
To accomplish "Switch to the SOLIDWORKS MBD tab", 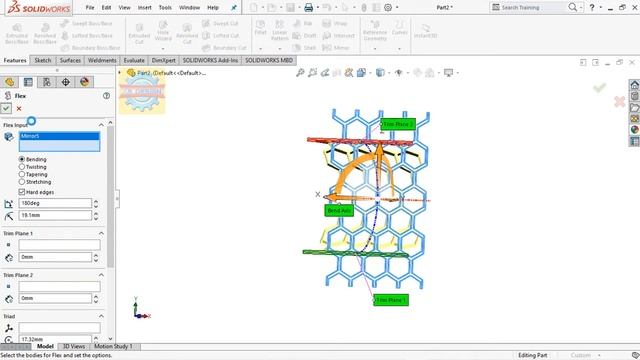I will [x=269, y=60].
